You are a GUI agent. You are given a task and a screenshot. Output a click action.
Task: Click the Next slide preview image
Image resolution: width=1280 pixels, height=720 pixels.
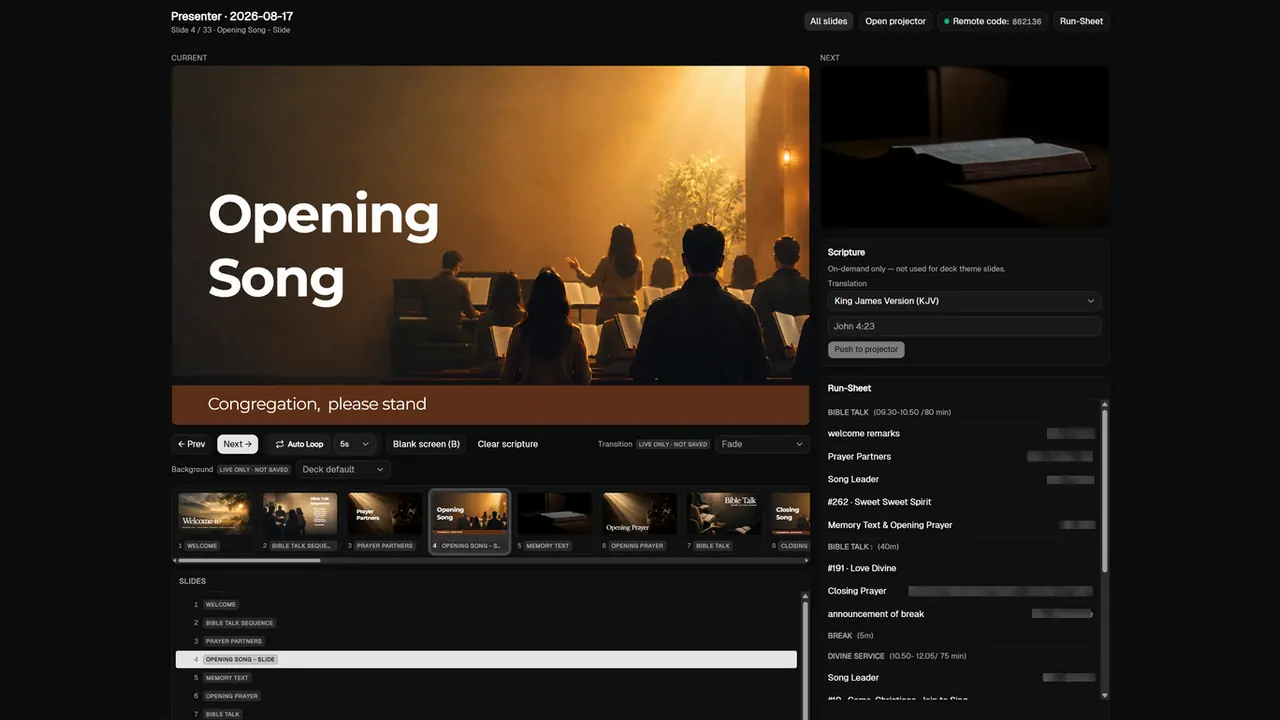pos(964,147)
